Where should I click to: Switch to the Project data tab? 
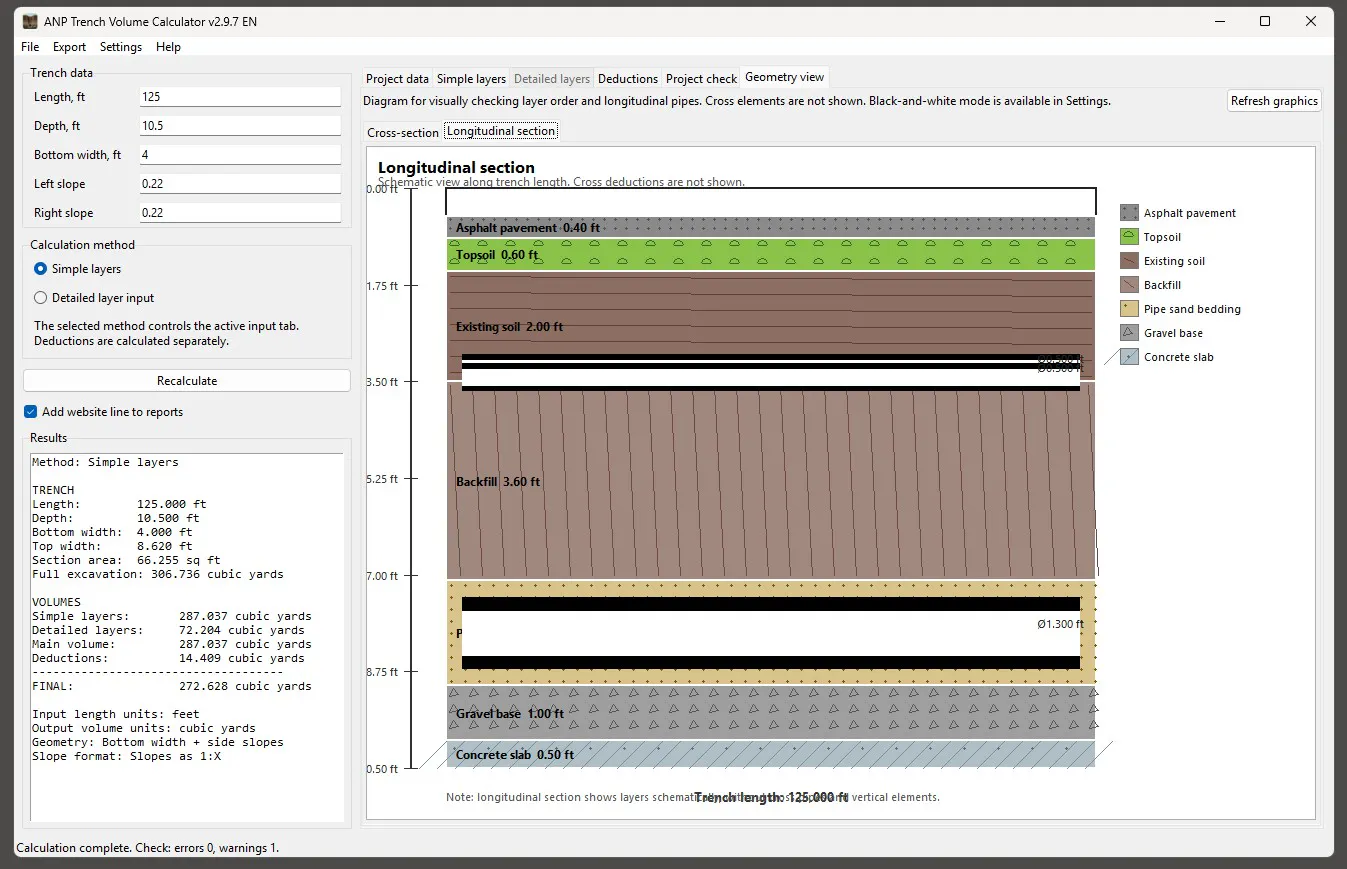coord(397,79)
